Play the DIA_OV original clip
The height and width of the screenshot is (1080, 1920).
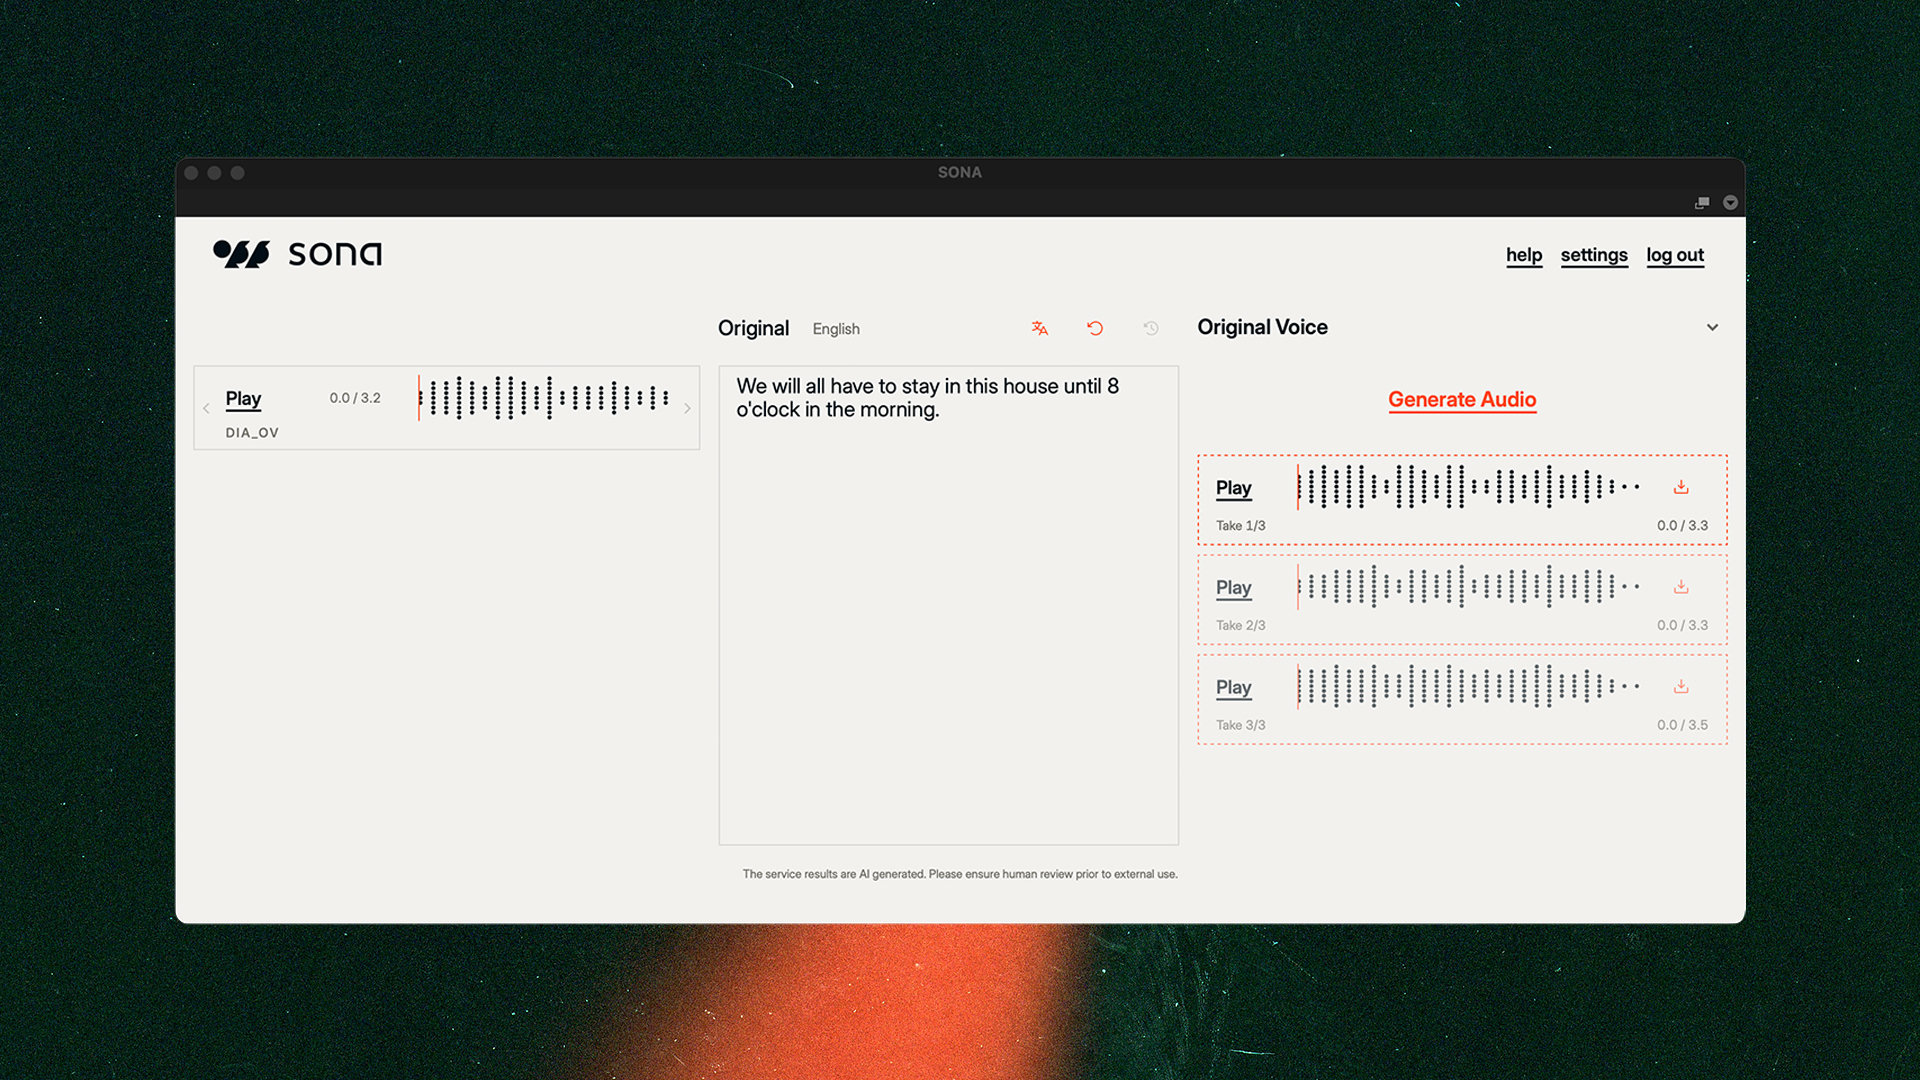coord(243,399)
